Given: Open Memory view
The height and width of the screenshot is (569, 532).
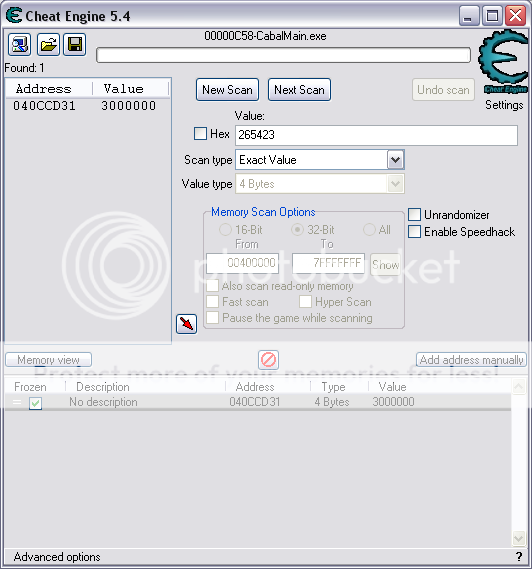Looking at the screenshot, I should point(48,360).
